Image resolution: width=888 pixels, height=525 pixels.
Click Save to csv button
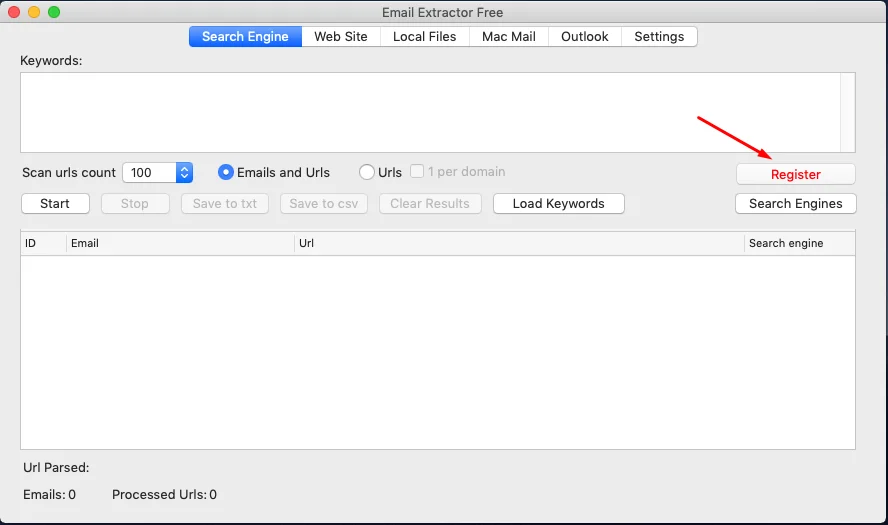coord(324,204)
